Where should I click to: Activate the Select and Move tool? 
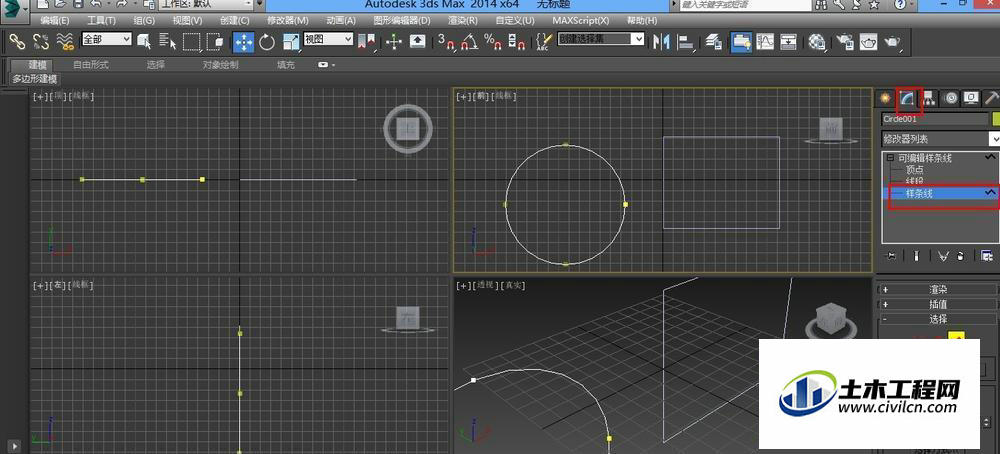pyautogui.click(x=243, y=42)
